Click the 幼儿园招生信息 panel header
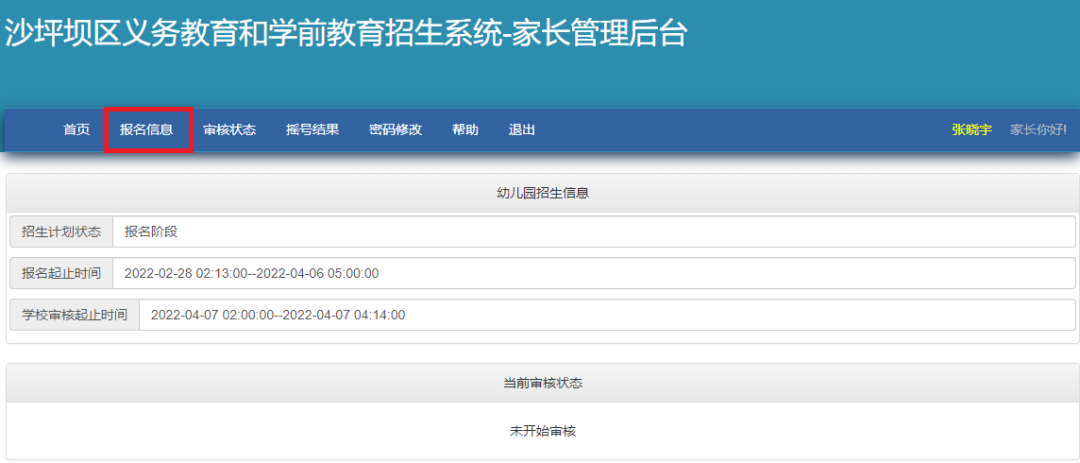 click(x=543, y=194)
